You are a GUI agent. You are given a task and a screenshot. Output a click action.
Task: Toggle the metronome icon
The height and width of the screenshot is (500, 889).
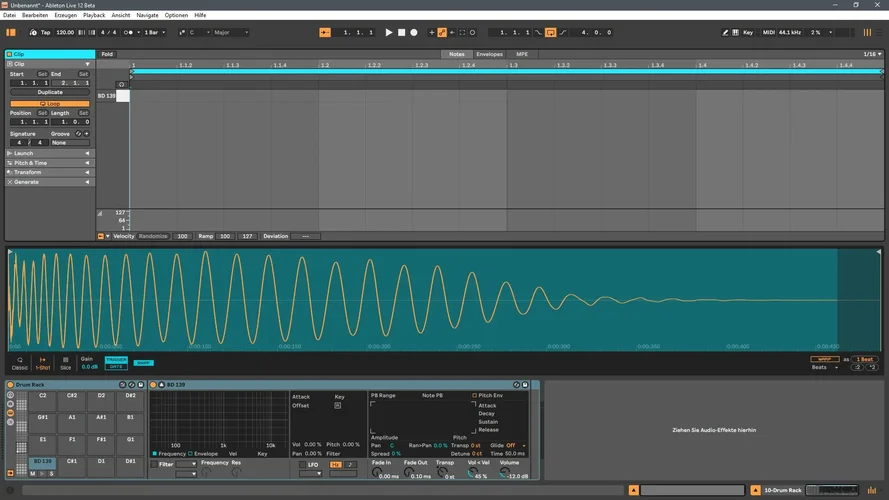click(x=130, y=32)
